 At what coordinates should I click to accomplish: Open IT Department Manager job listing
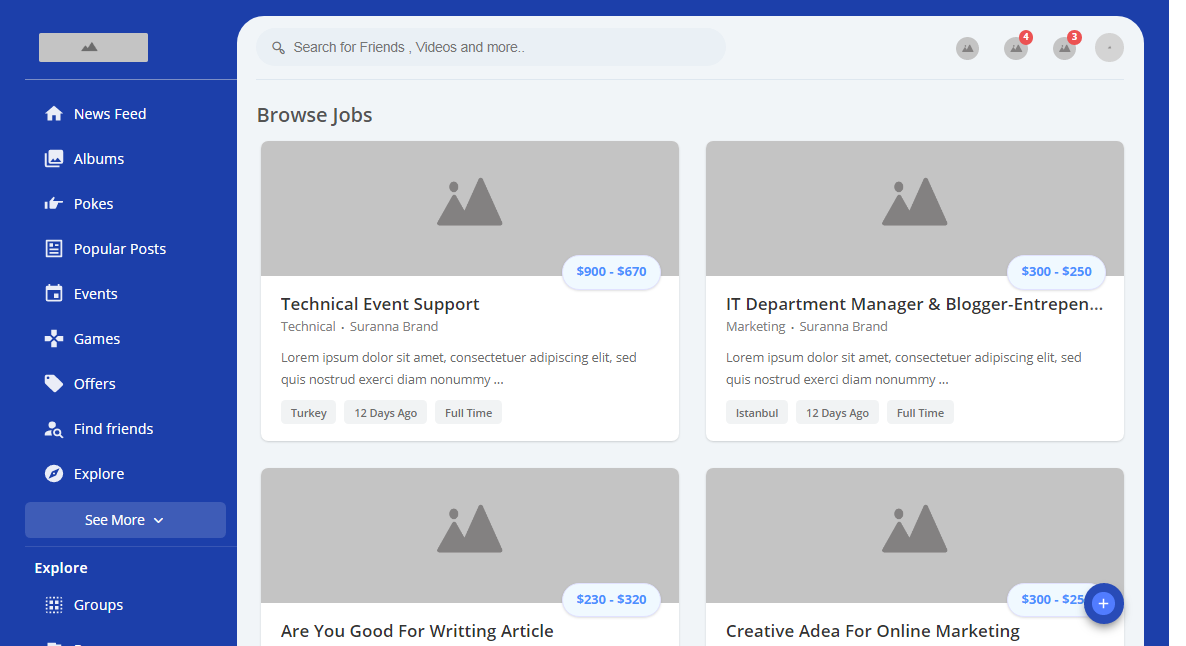pyautogui.click(x=914, y=304)
